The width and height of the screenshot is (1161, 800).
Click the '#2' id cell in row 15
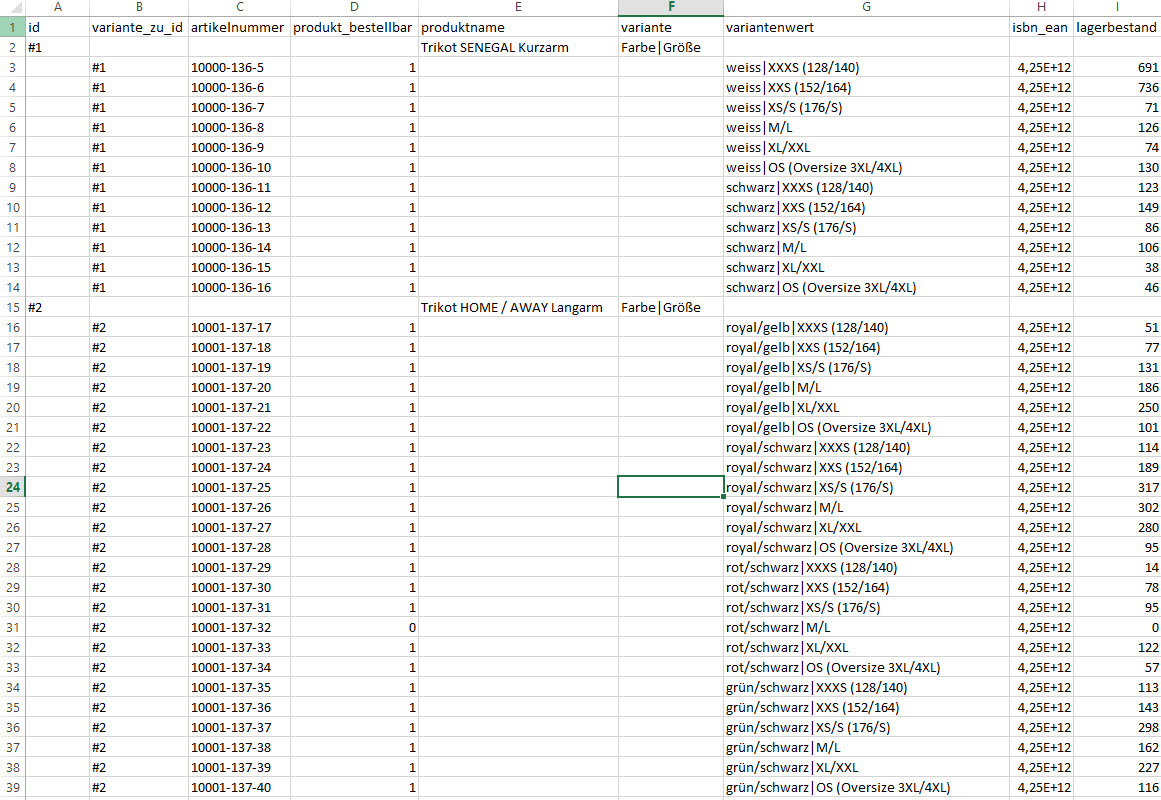pos(58,307)
